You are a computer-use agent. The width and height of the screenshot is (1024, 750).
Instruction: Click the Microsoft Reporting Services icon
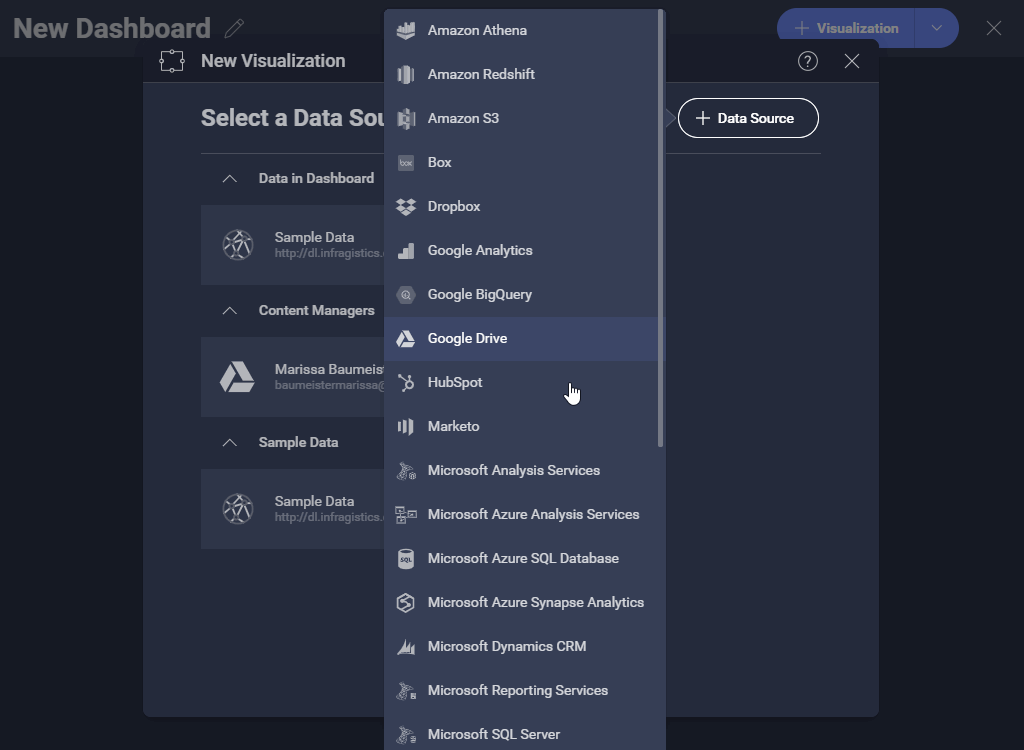click(406, 691)
